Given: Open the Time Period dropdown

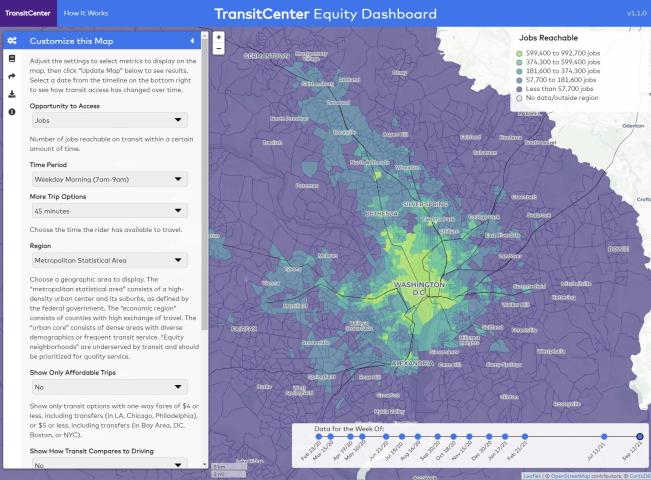Looking at the screenshot, I should click(x=110, y=179).
